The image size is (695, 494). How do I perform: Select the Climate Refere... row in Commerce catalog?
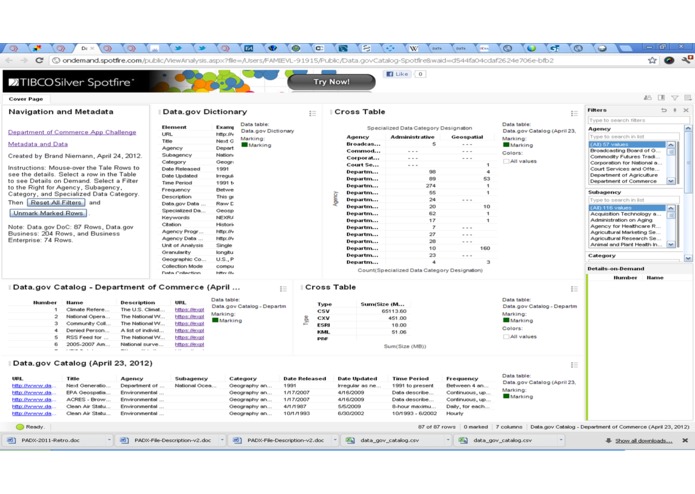[106, 309]
